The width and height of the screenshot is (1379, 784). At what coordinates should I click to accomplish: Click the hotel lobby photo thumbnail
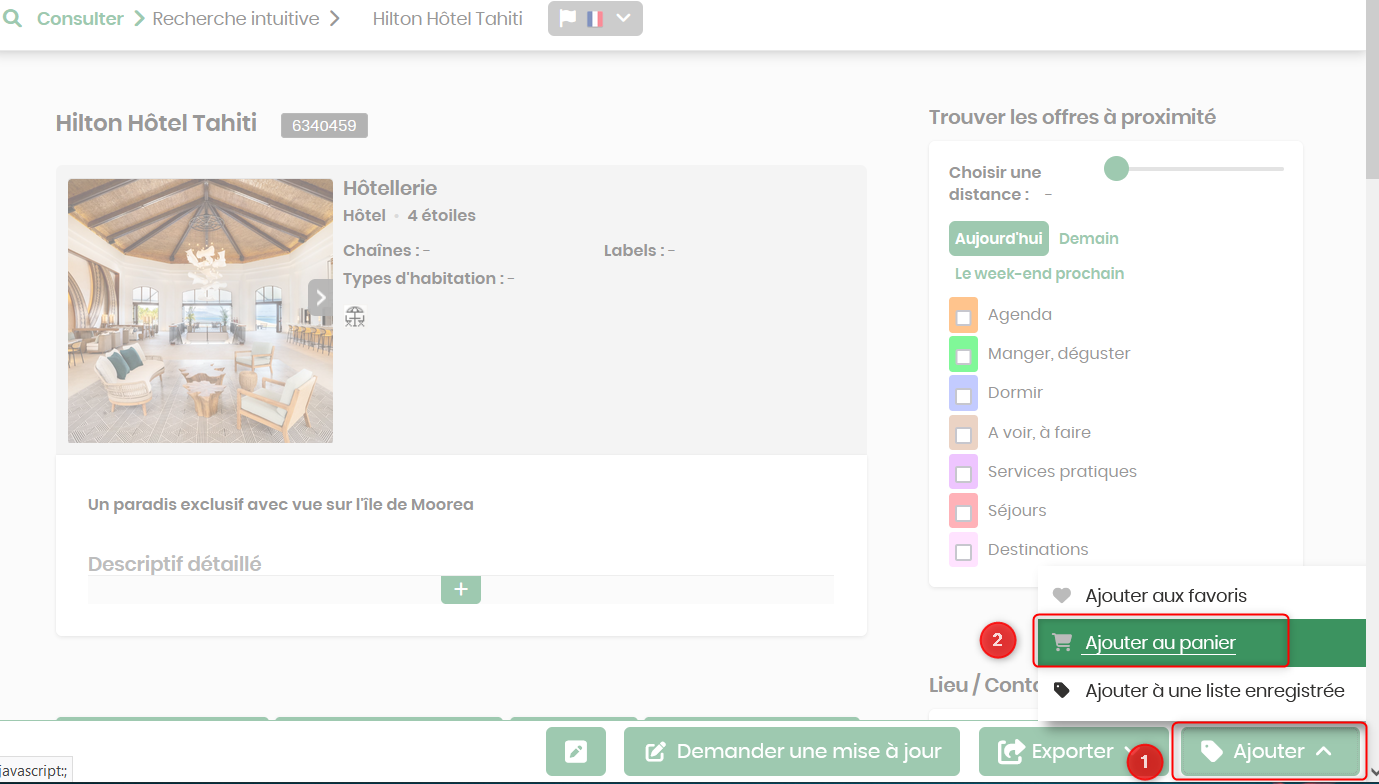(200, 311)
